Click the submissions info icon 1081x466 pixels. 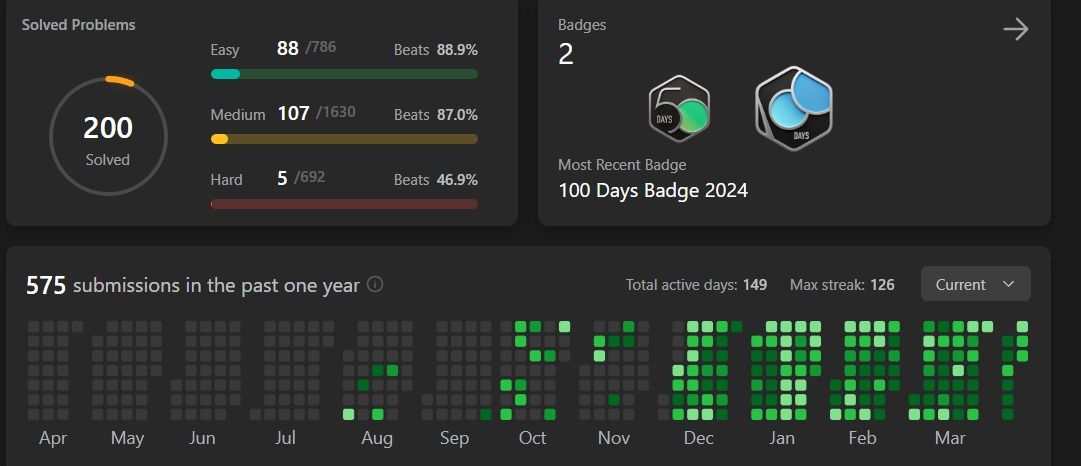coord(375,284)
